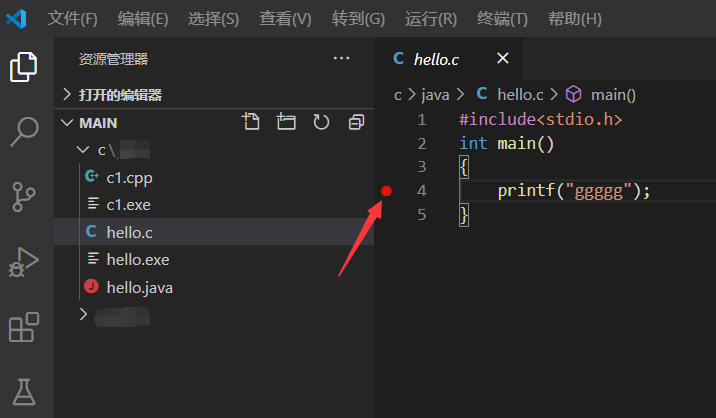Click the opening brace on line 3

[464, 167]
